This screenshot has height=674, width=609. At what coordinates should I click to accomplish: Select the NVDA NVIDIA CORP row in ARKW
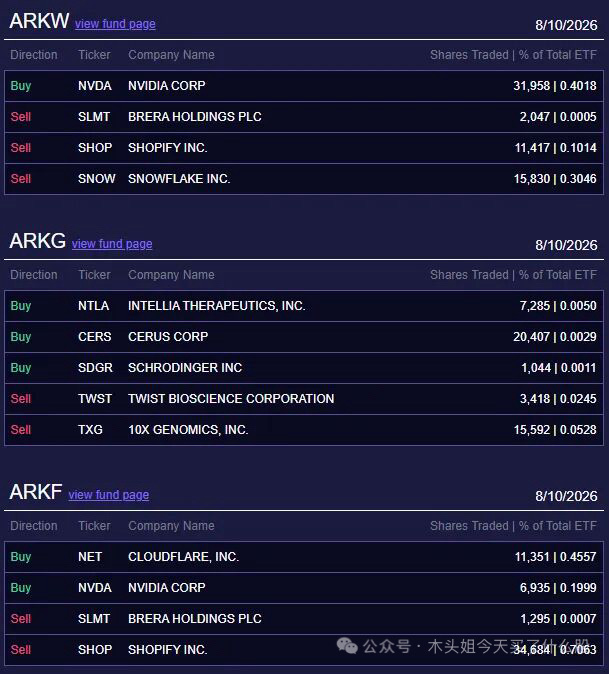tap(304, 86)
